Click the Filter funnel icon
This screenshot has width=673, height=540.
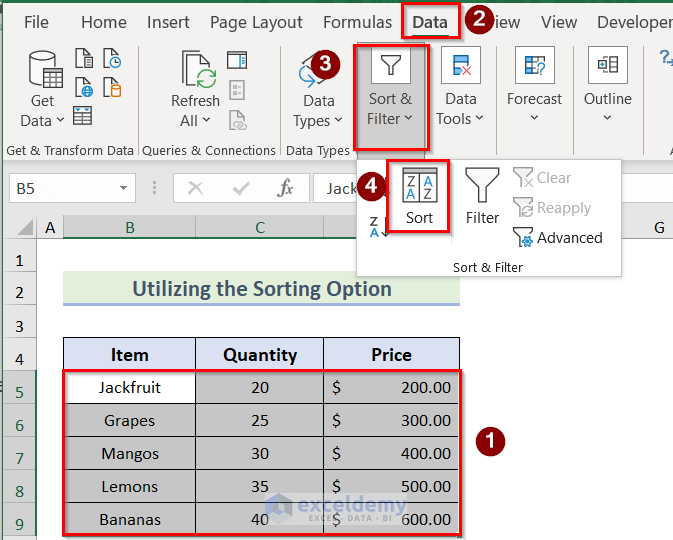point(482,196)
